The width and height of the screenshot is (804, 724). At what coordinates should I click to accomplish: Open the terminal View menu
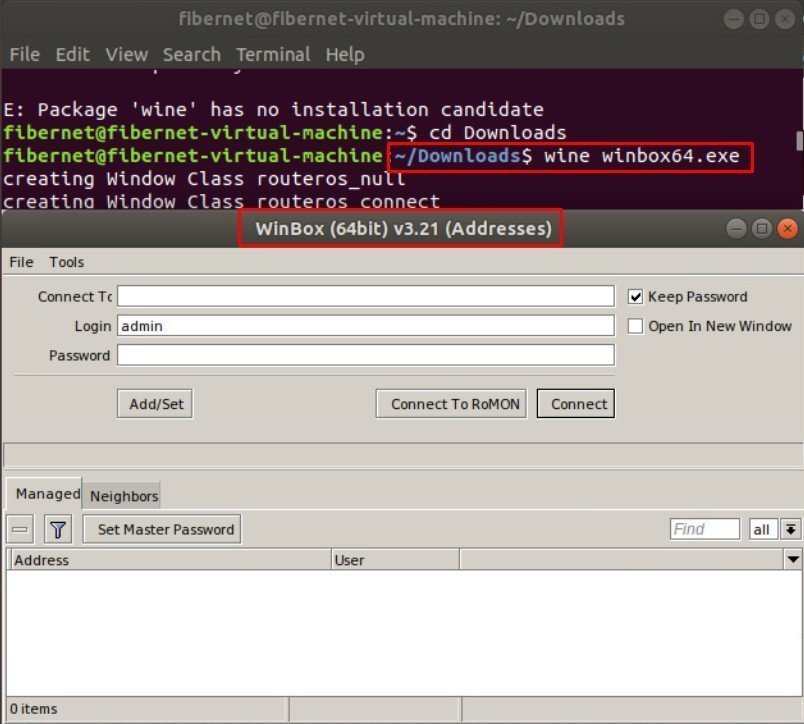[127, 54]
